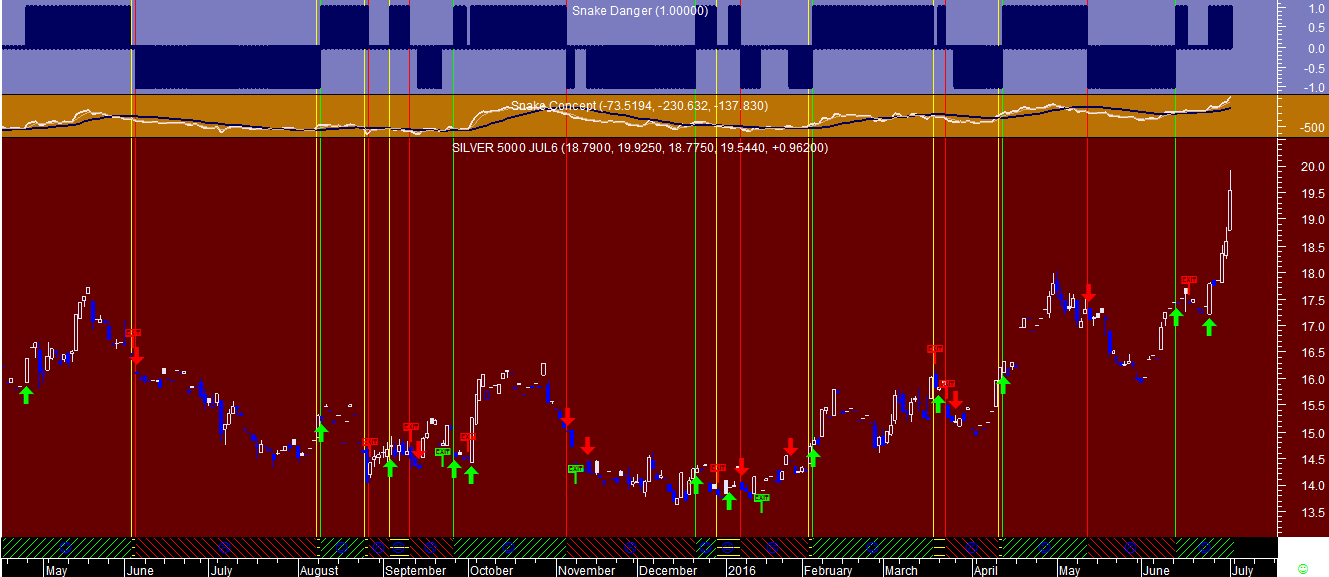Click red EXIT flag above June 2015 sell arrow
1329x577 pixels.
pyautogui.click(x=133, y=333)
